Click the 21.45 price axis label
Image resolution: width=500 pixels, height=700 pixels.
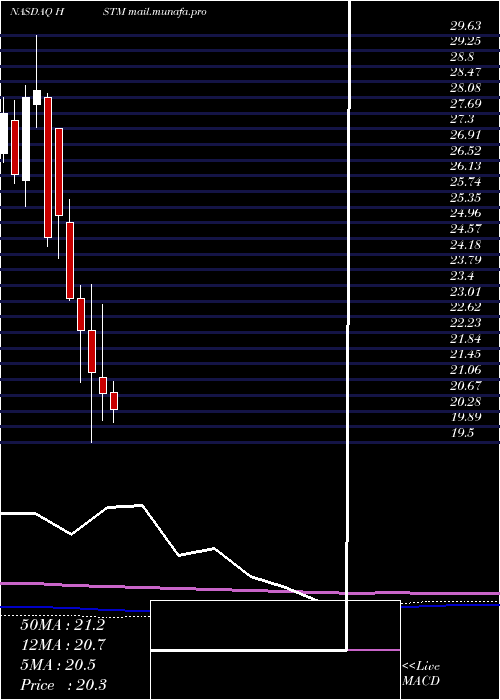click(465, 354)
